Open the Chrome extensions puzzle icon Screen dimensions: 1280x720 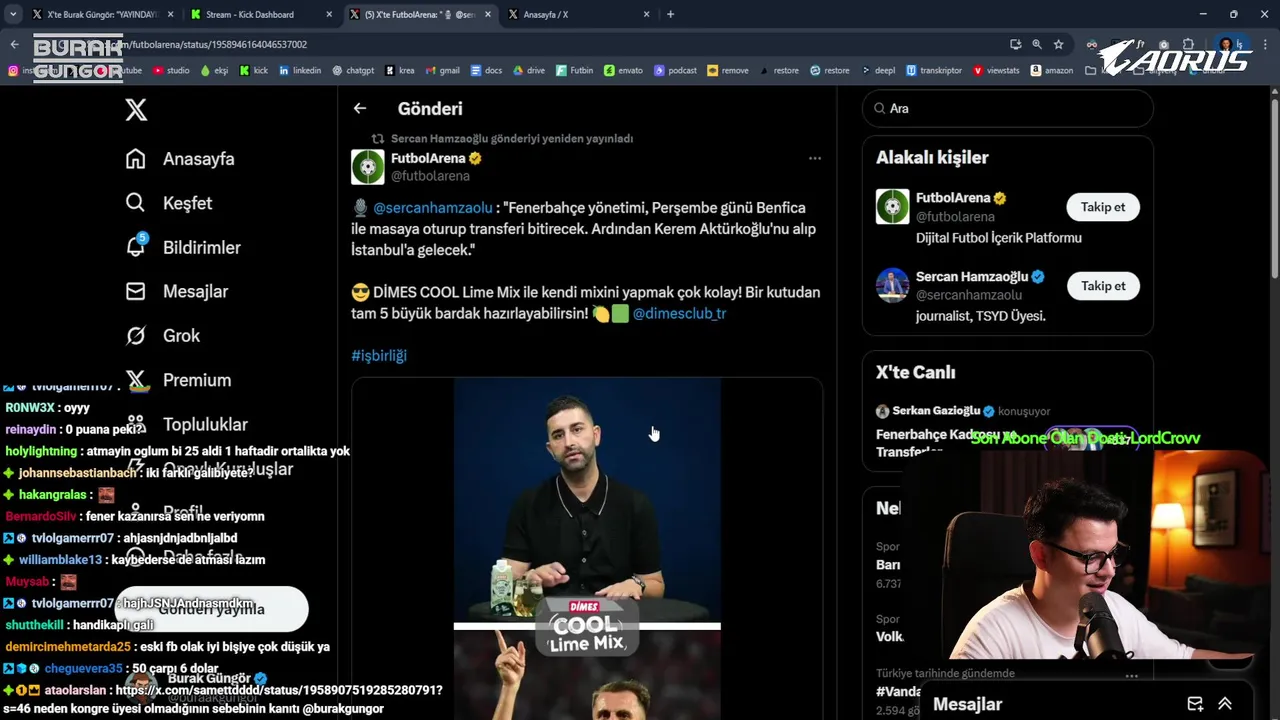(x=1188, y=44)
